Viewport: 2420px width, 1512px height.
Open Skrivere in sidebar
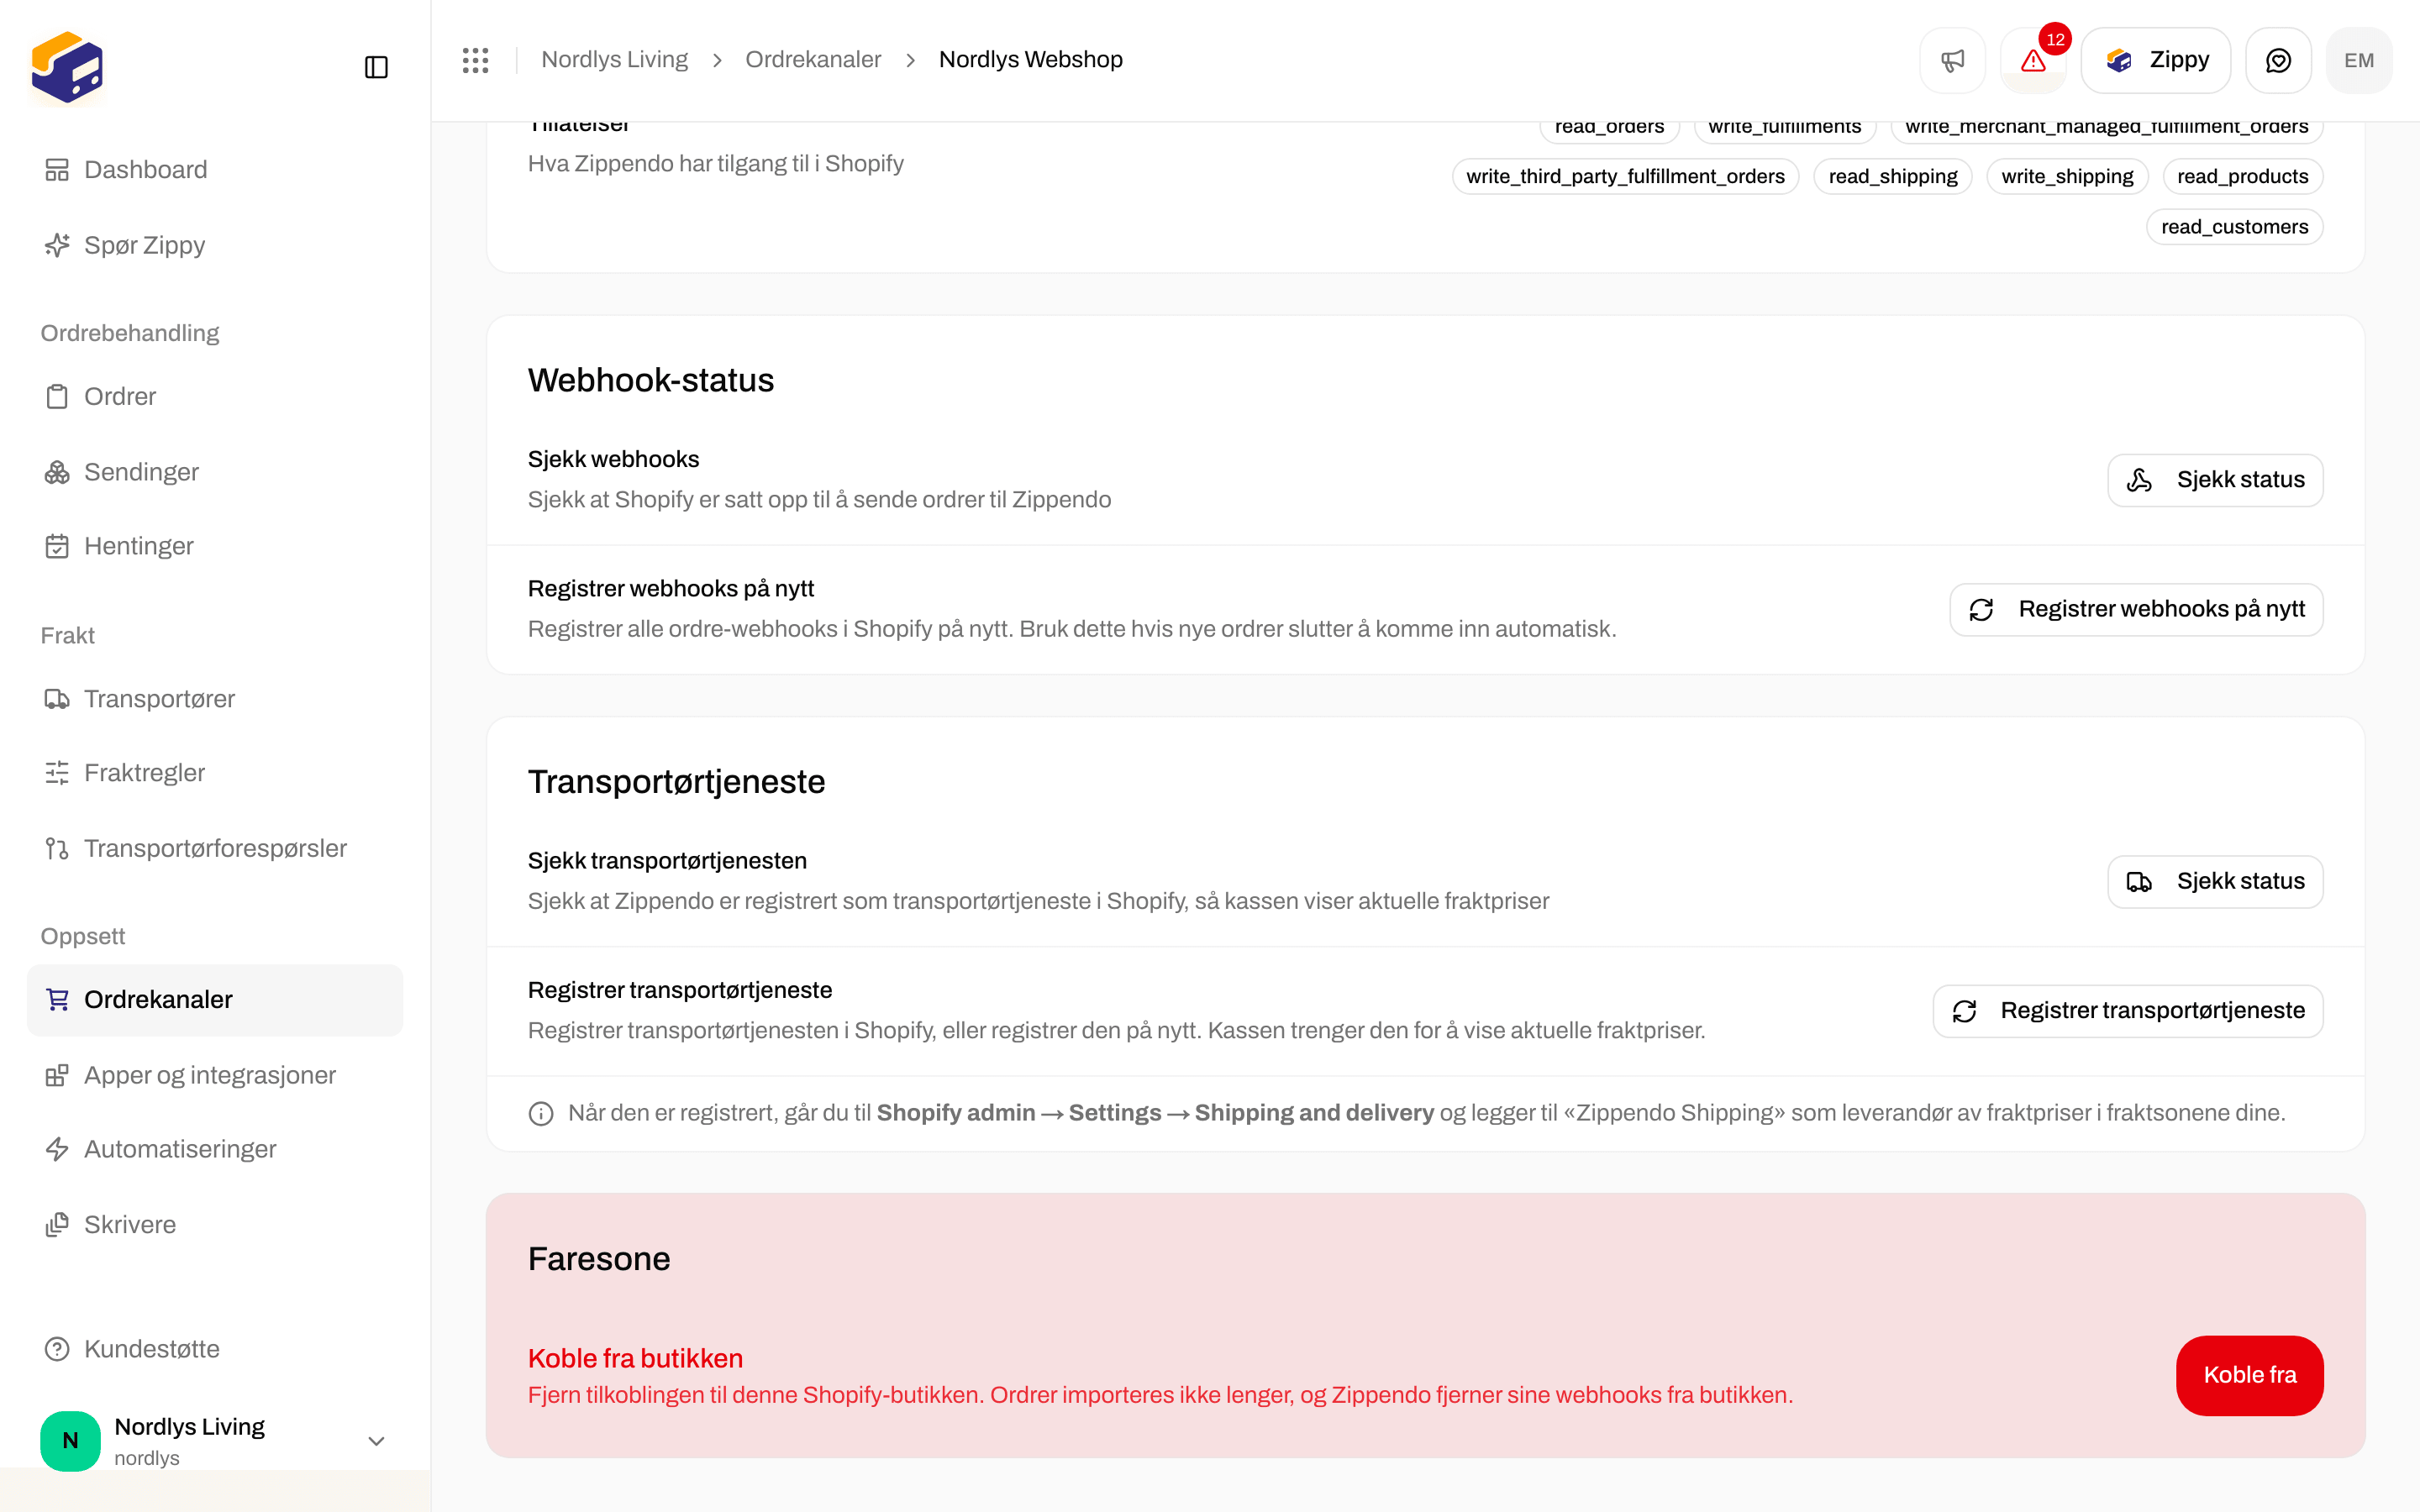[215, 1225]
